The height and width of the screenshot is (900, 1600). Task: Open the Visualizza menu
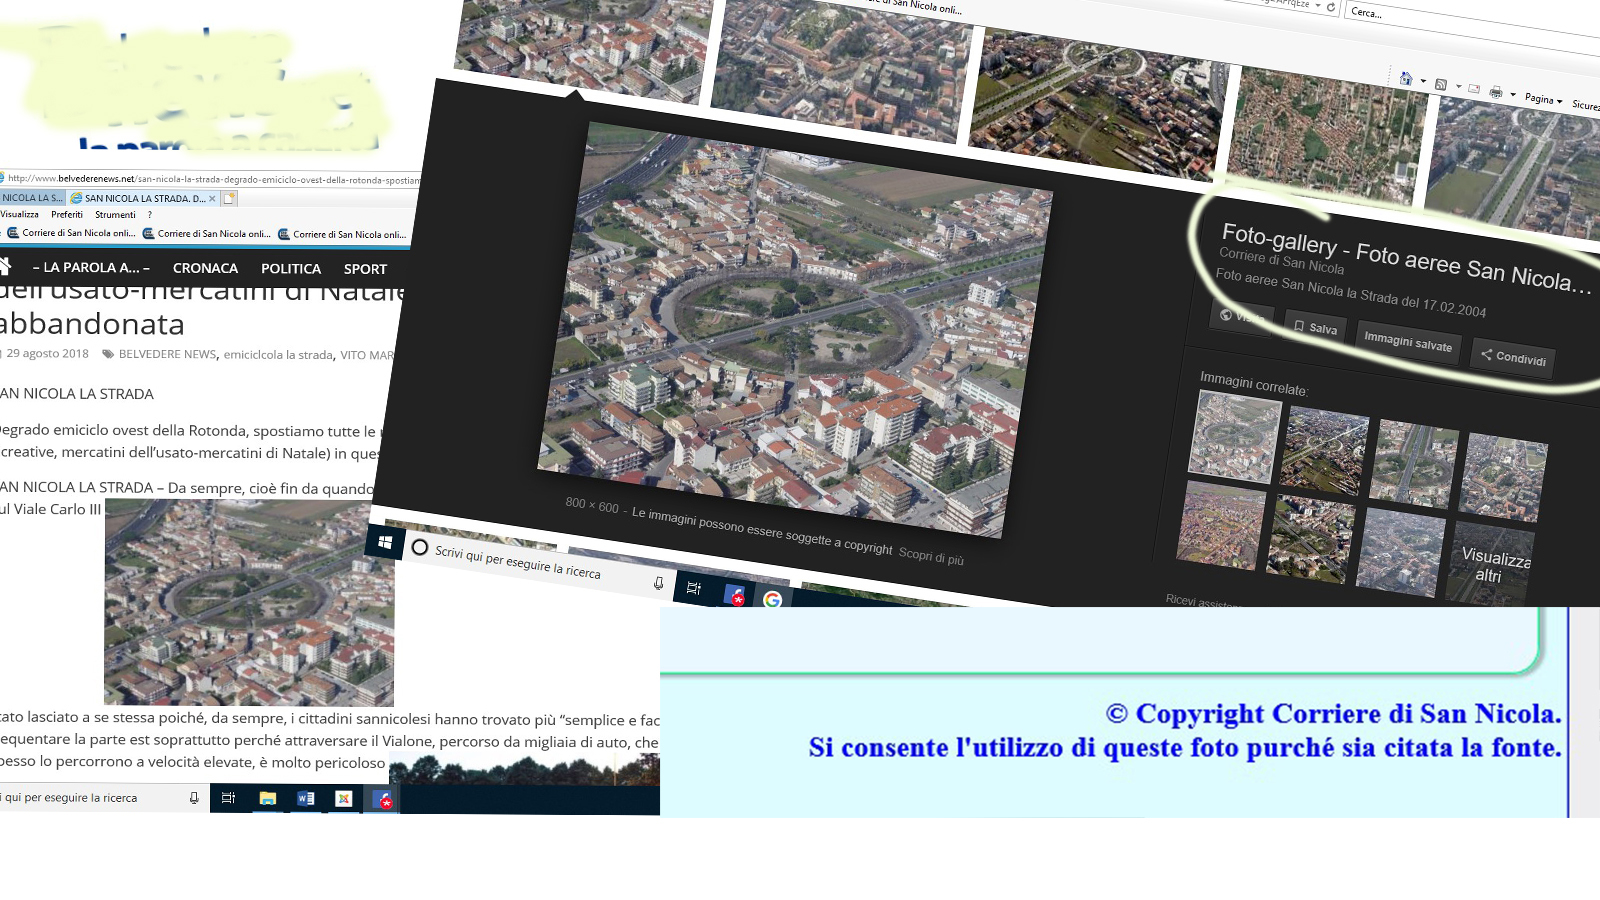click(19, 214)
